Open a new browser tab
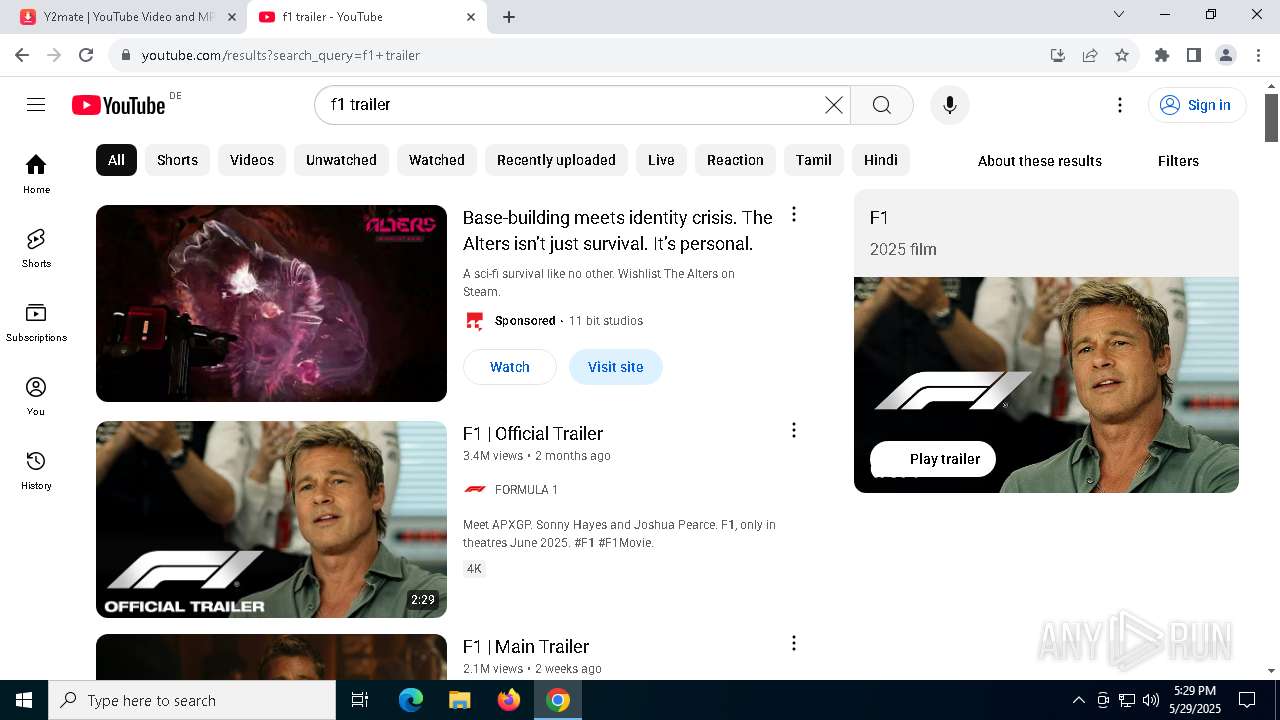Image resolution: width=1280 pixels, height=720 pixels. [509, 17]
